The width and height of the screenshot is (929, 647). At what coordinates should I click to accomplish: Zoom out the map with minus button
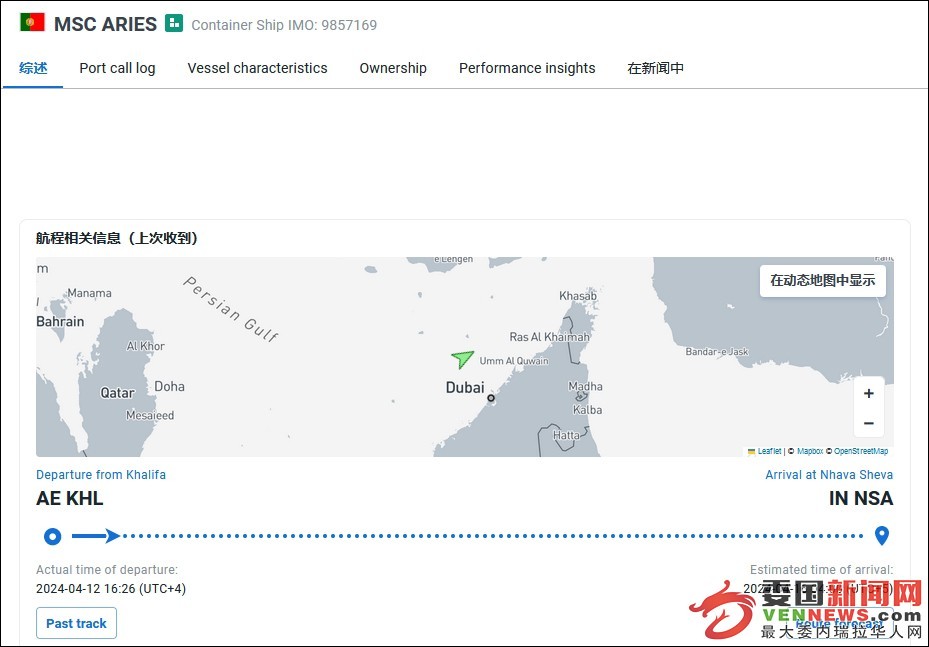869,423
